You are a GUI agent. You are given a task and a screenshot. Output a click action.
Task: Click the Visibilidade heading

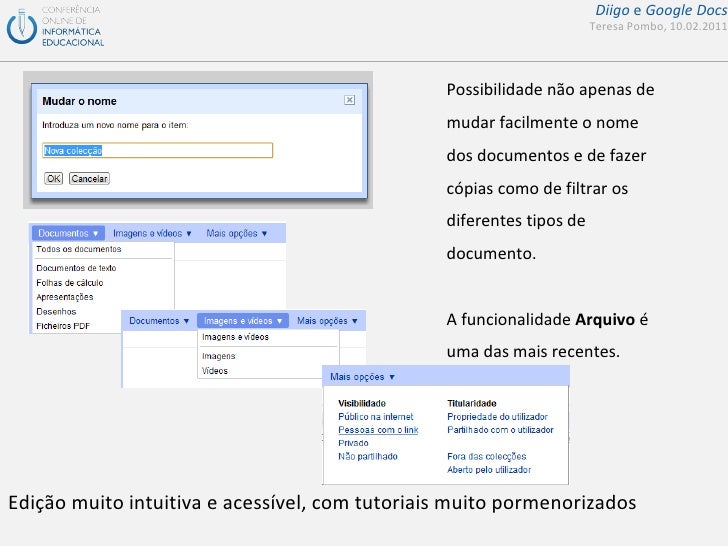(x=362, y=403)
